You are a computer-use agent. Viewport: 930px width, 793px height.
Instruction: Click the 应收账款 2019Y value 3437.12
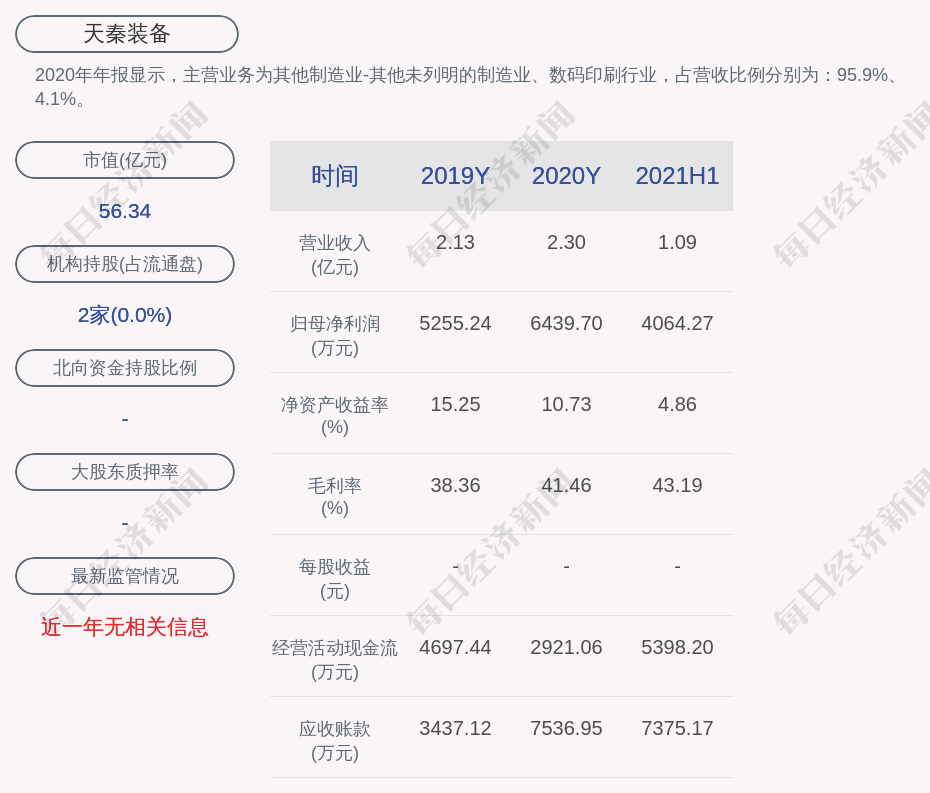(455, 728)
